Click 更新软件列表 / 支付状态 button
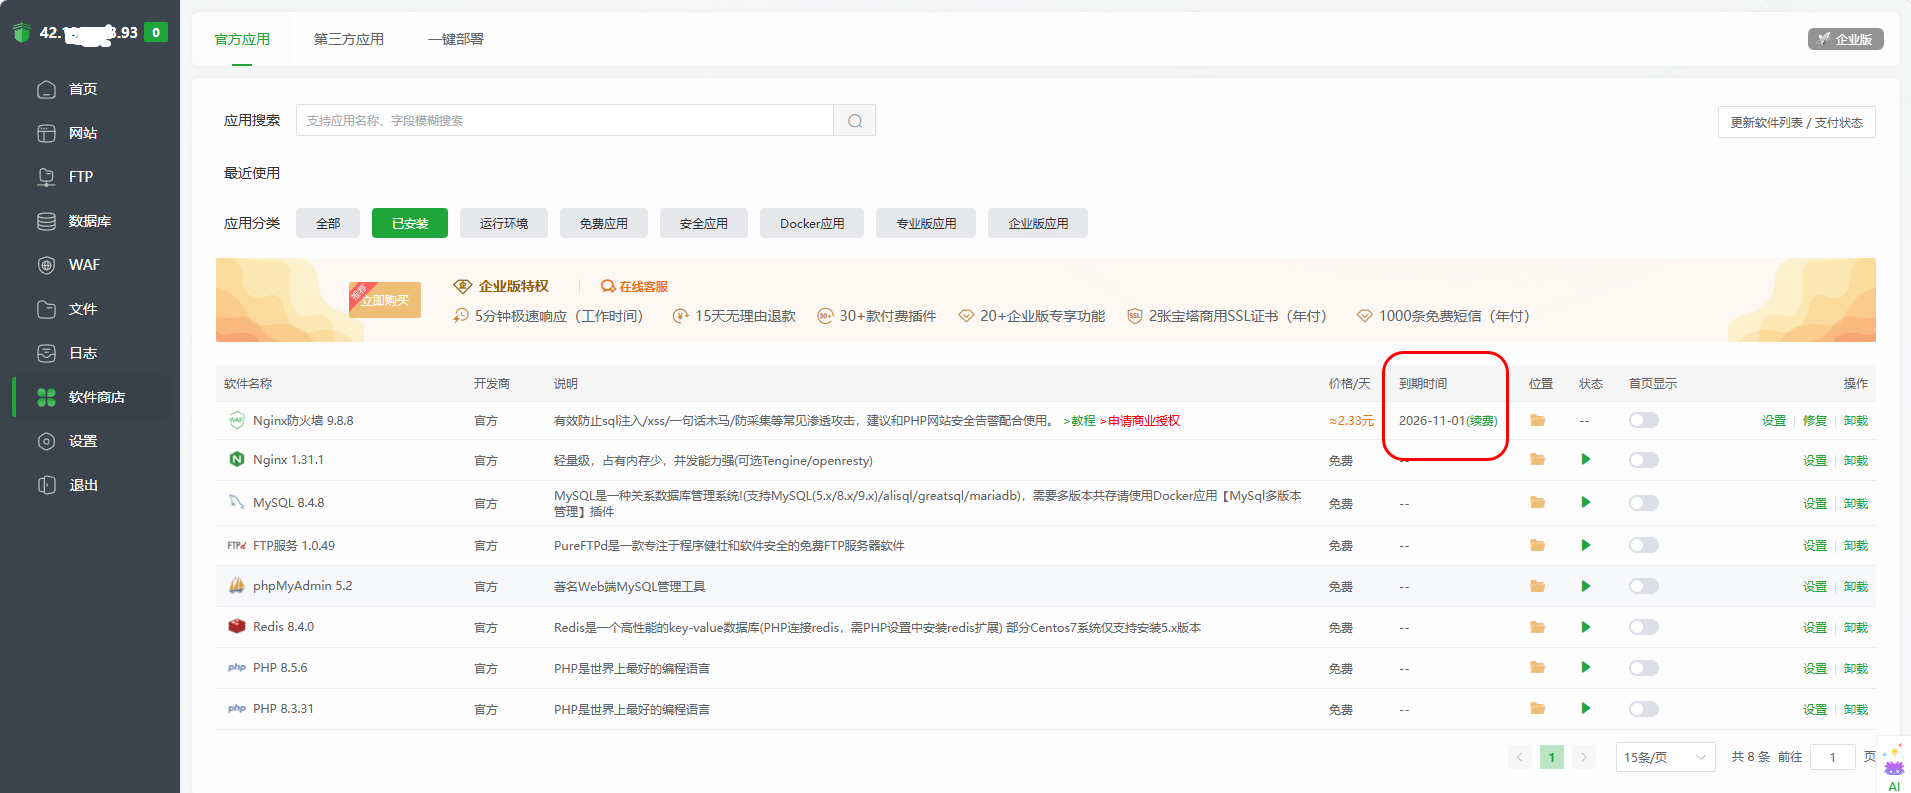This screenshot has width=1911, height=793. [x=1797, y=122]
